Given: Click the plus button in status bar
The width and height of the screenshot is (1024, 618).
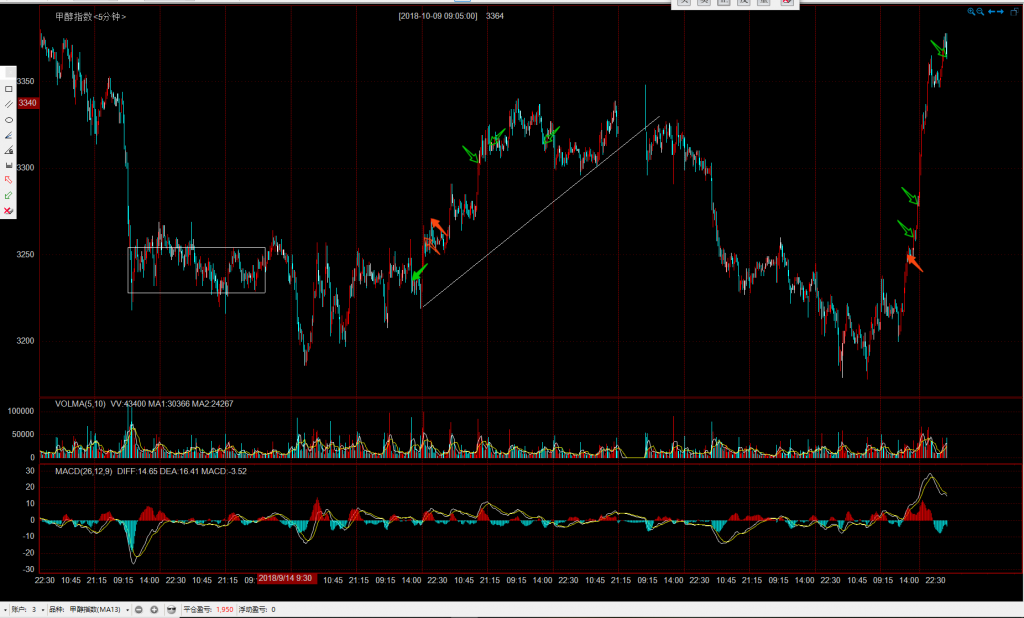Looking at the screenshot, I should 154,609.
